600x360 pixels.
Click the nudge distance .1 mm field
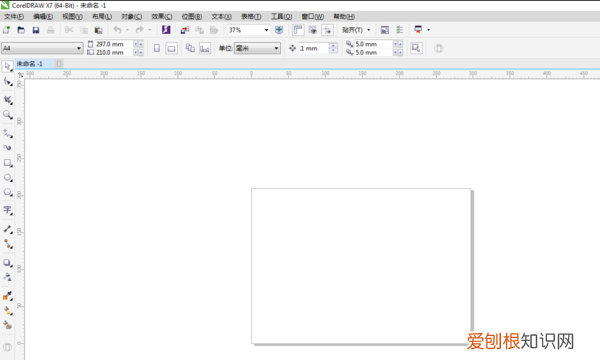(314, 48)
